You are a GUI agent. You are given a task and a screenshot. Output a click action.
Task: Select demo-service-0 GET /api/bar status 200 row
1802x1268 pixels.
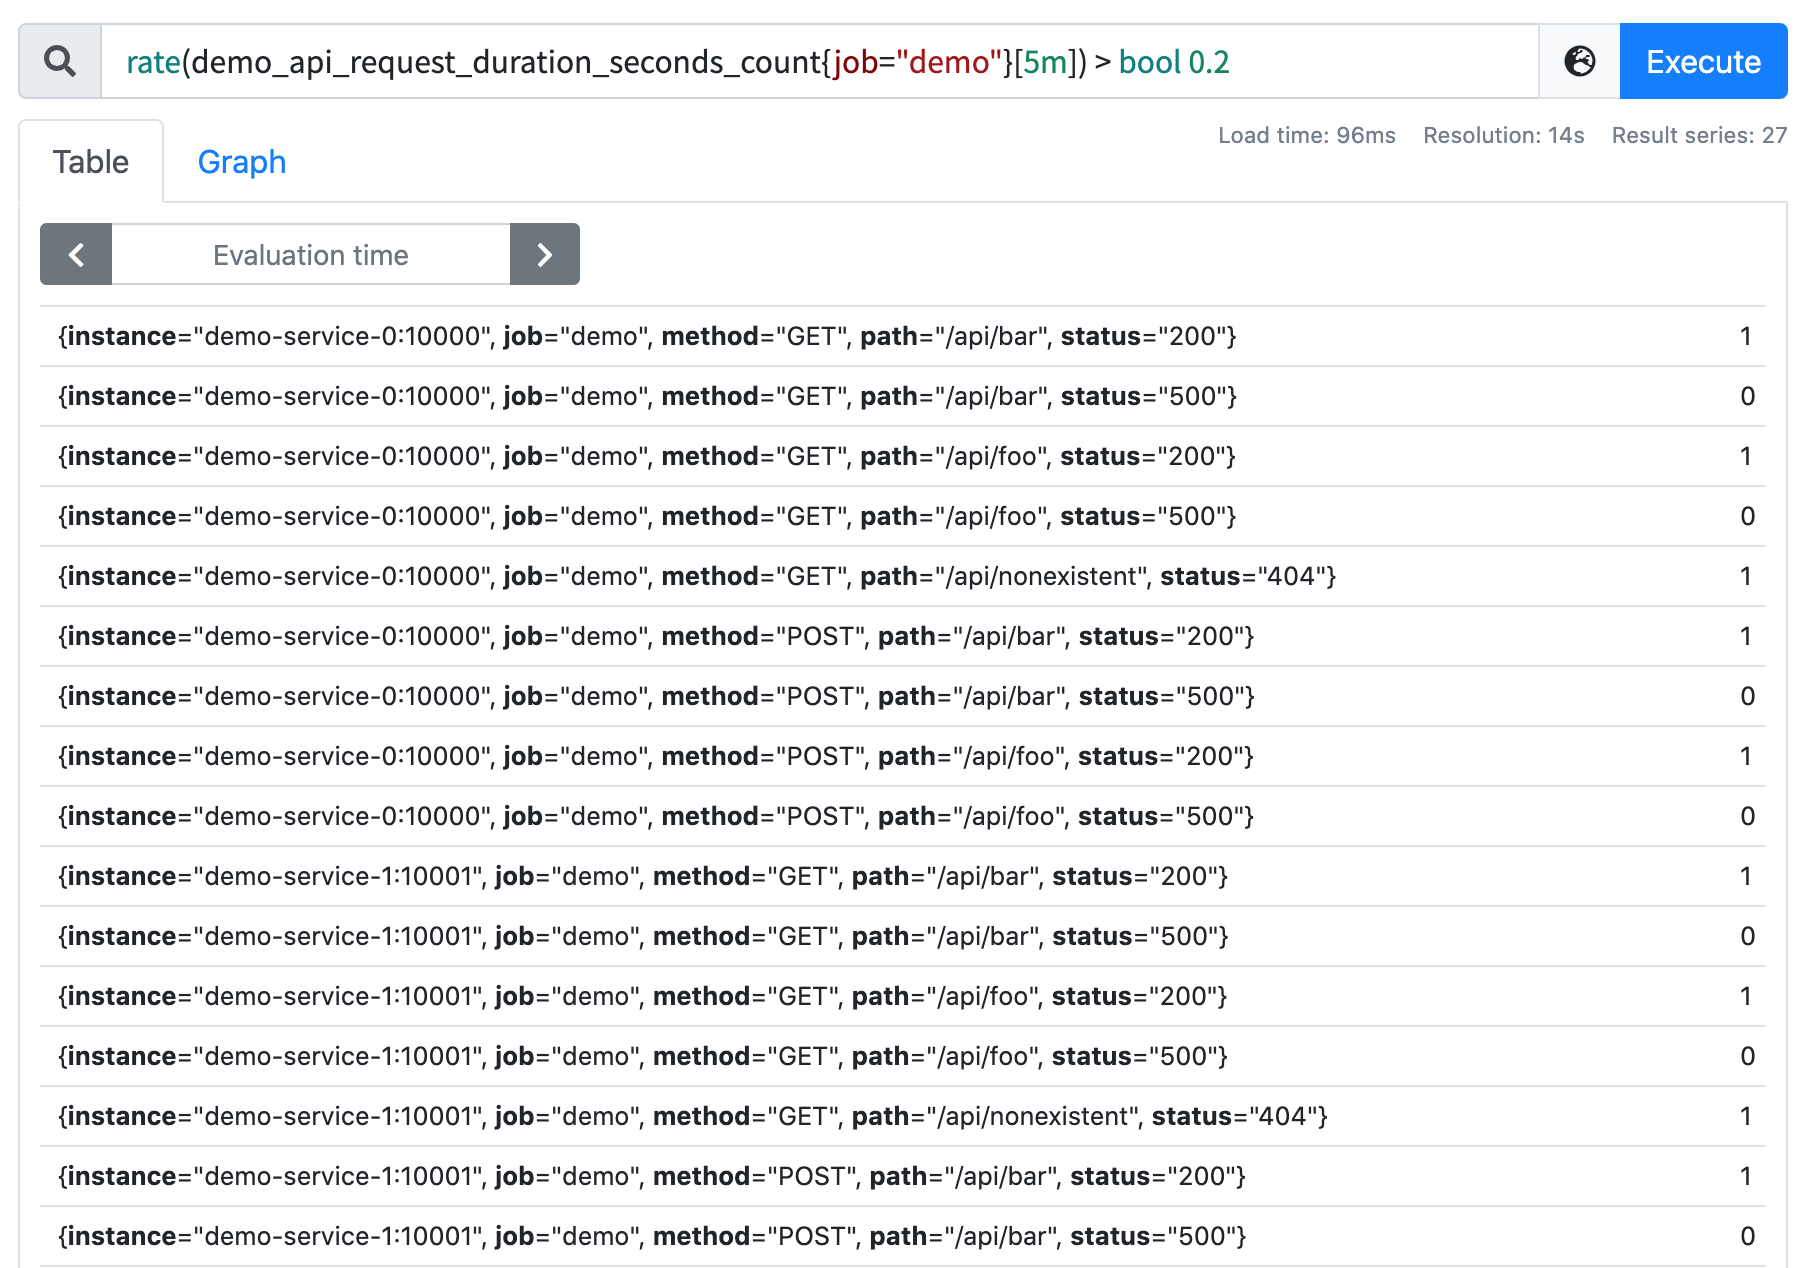pos(903,336)
